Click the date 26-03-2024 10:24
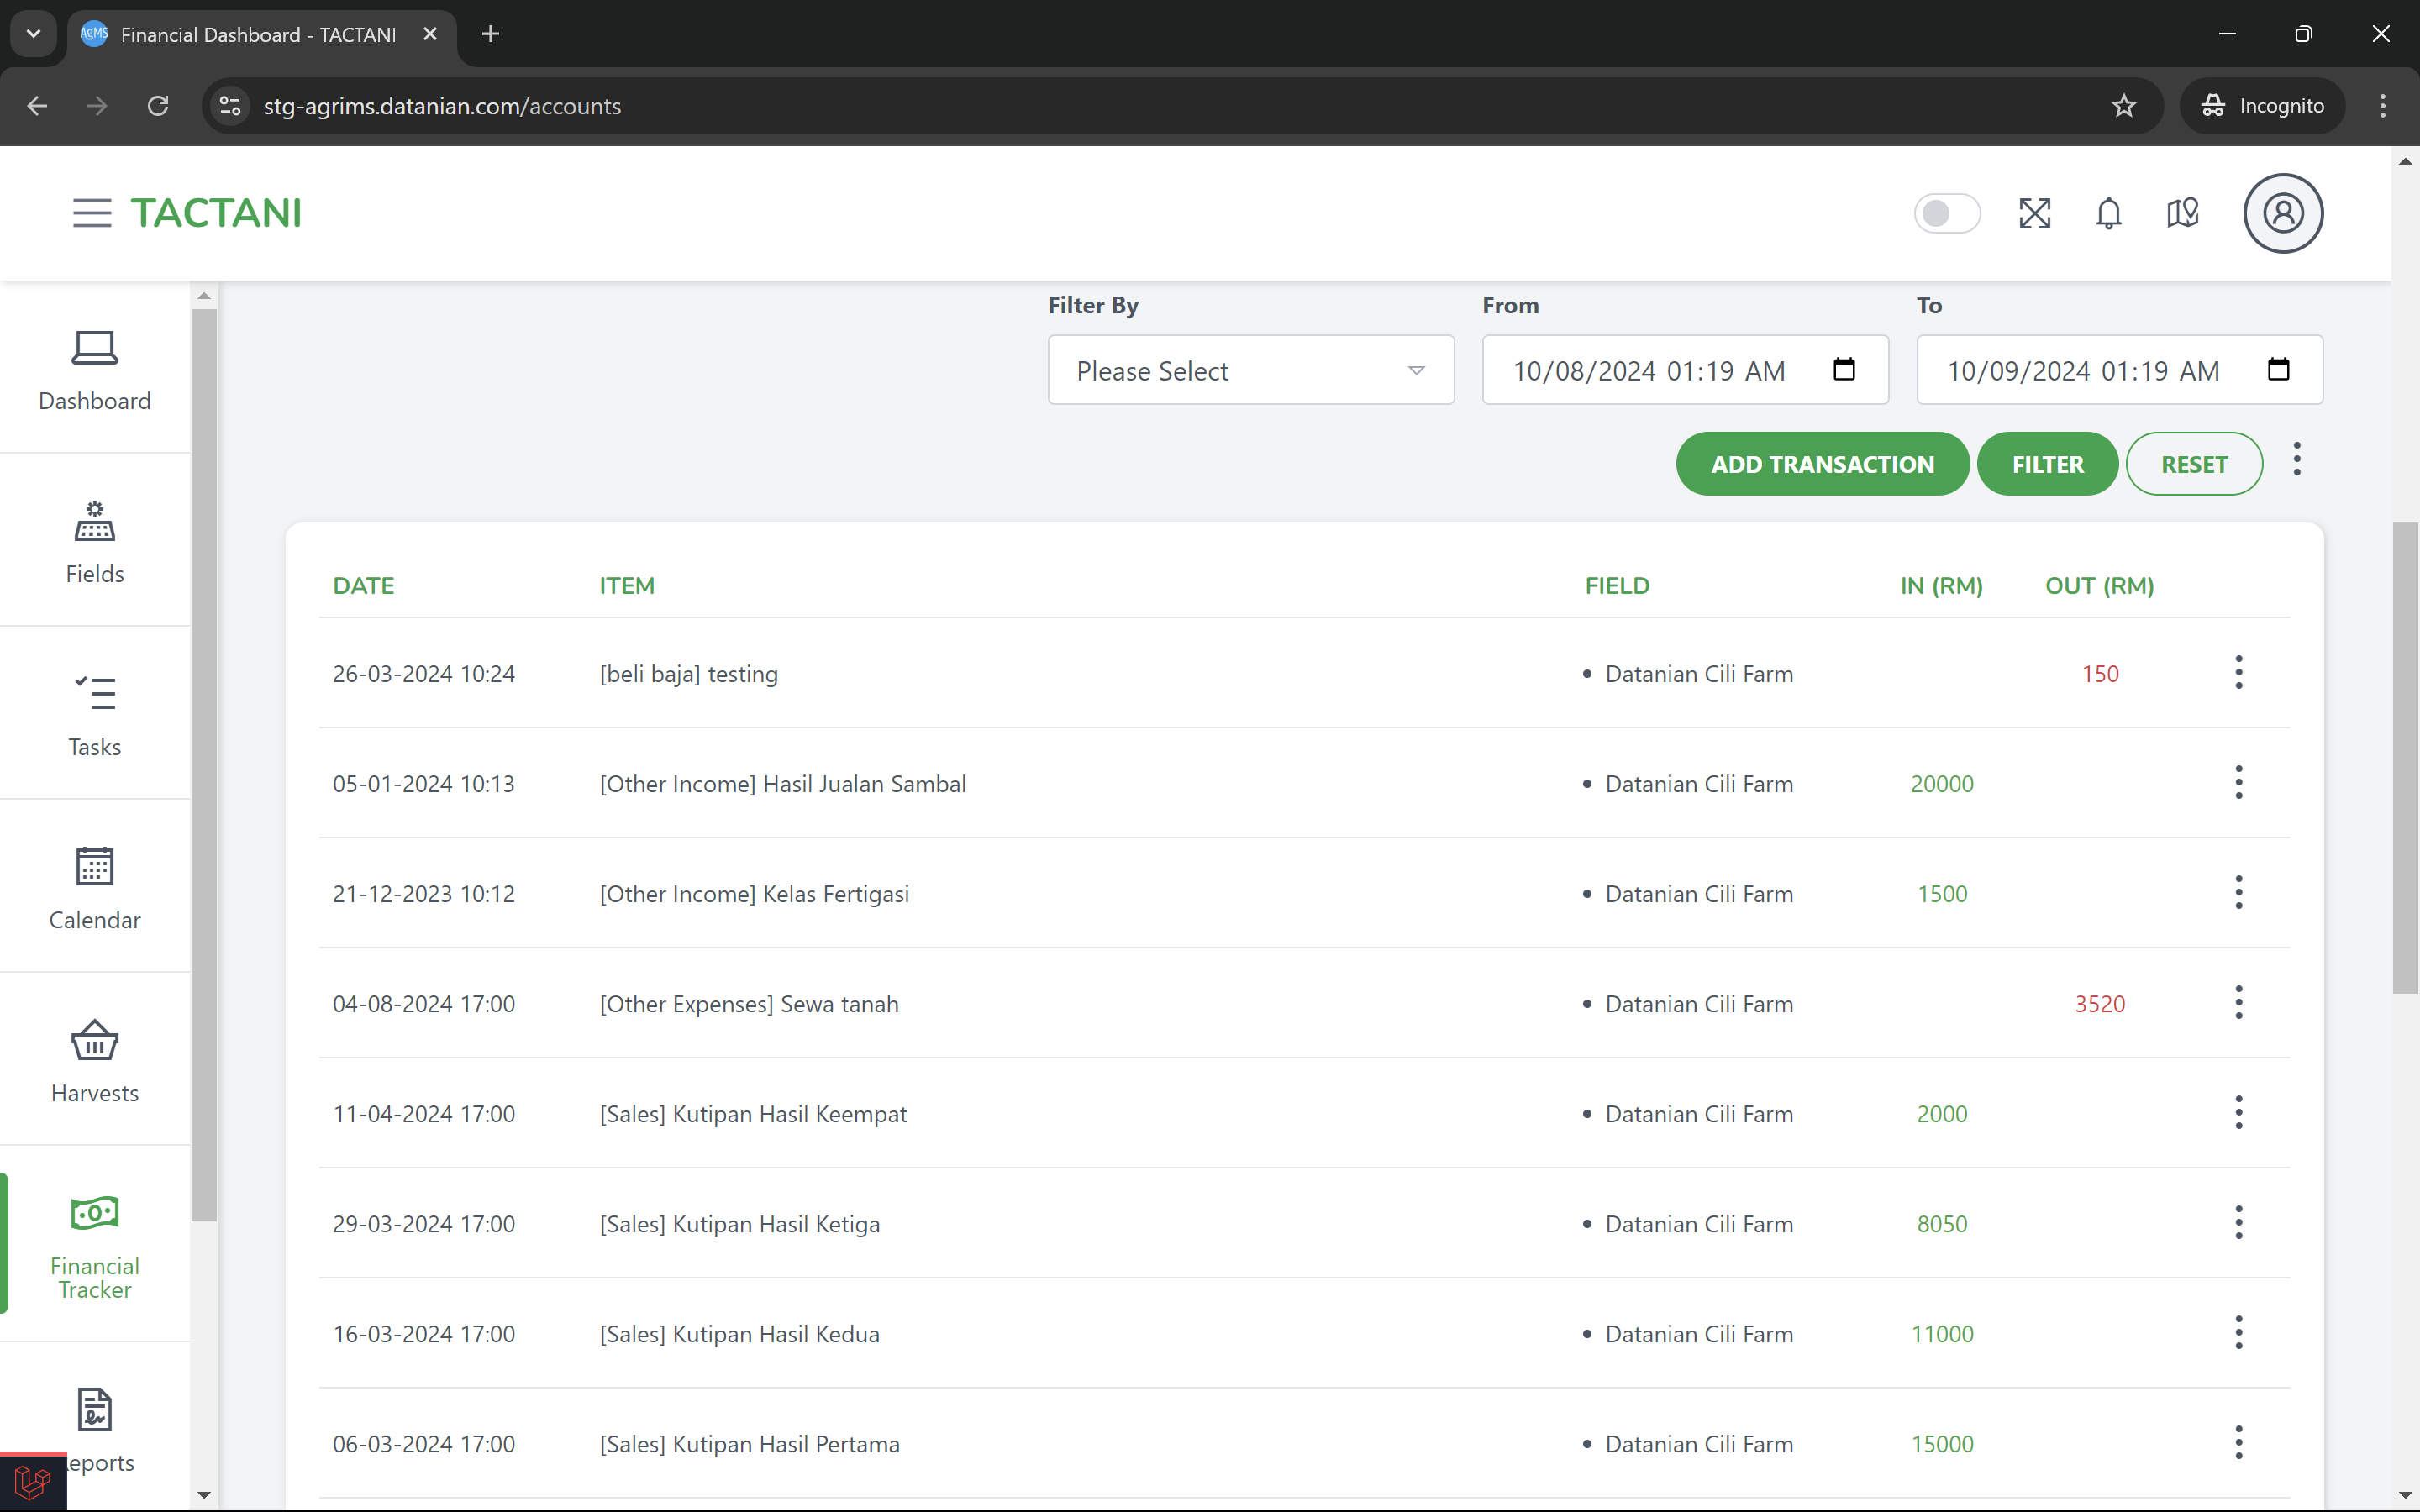The height and width of the screenshot is (1512, 2420). [x=424, y=674]
